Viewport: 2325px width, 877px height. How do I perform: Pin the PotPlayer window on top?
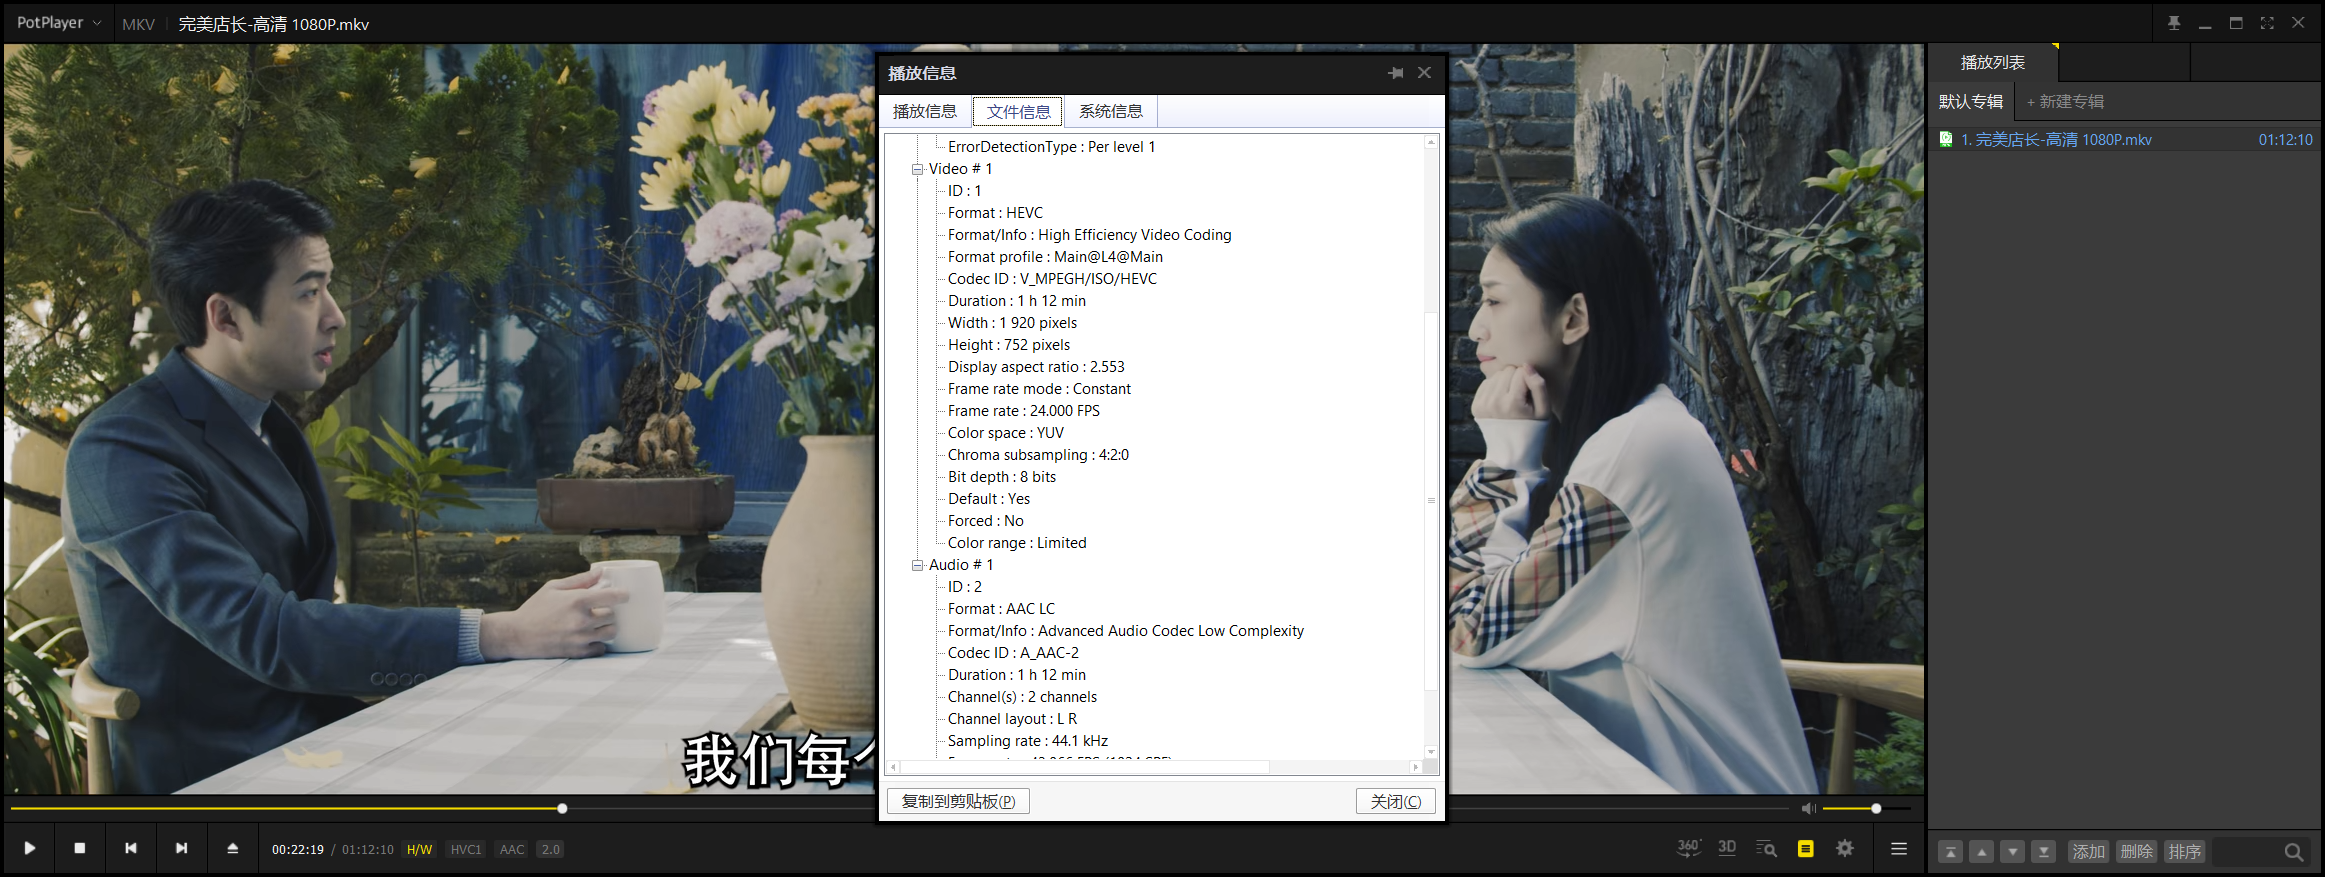2174,23
